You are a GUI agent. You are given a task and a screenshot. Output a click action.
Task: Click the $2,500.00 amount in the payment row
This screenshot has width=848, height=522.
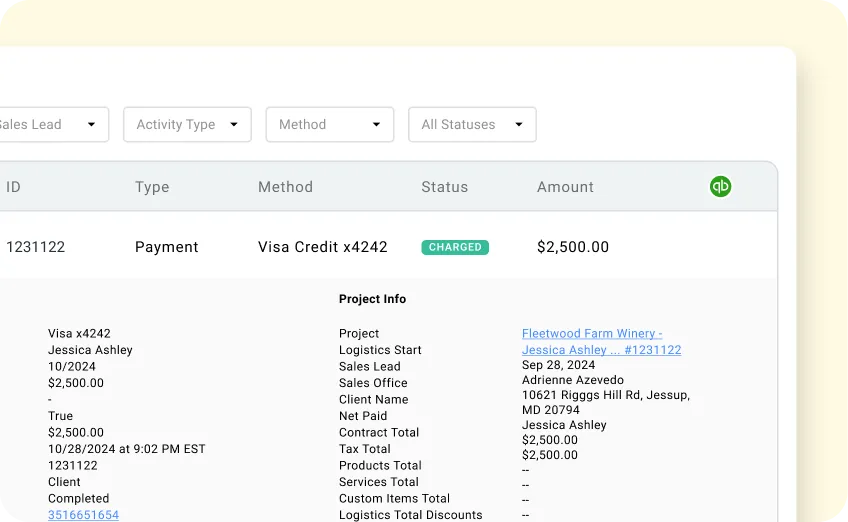click(573, 247)
